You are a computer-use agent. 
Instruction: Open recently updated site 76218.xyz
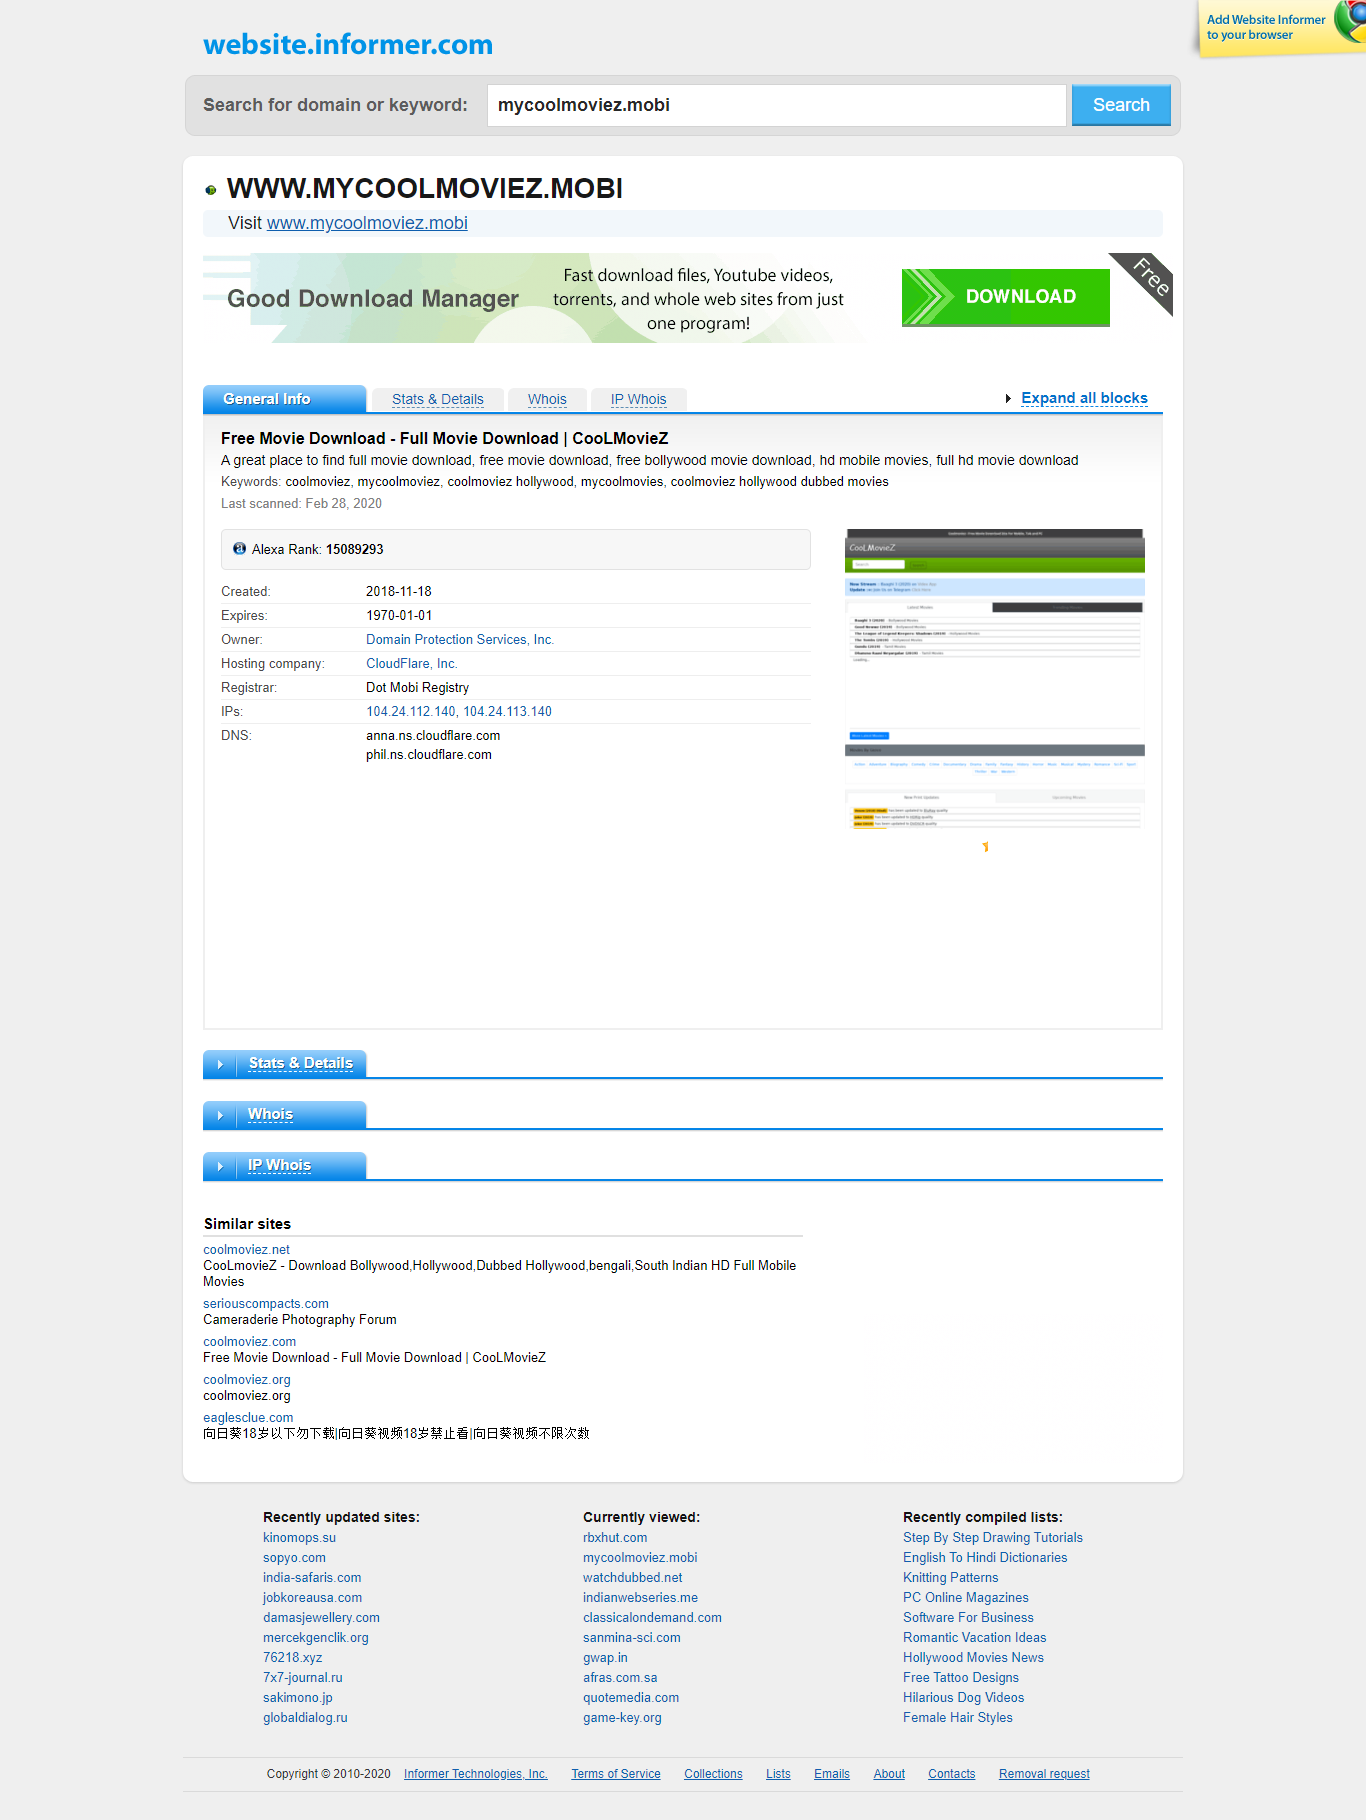point(293,1658)
